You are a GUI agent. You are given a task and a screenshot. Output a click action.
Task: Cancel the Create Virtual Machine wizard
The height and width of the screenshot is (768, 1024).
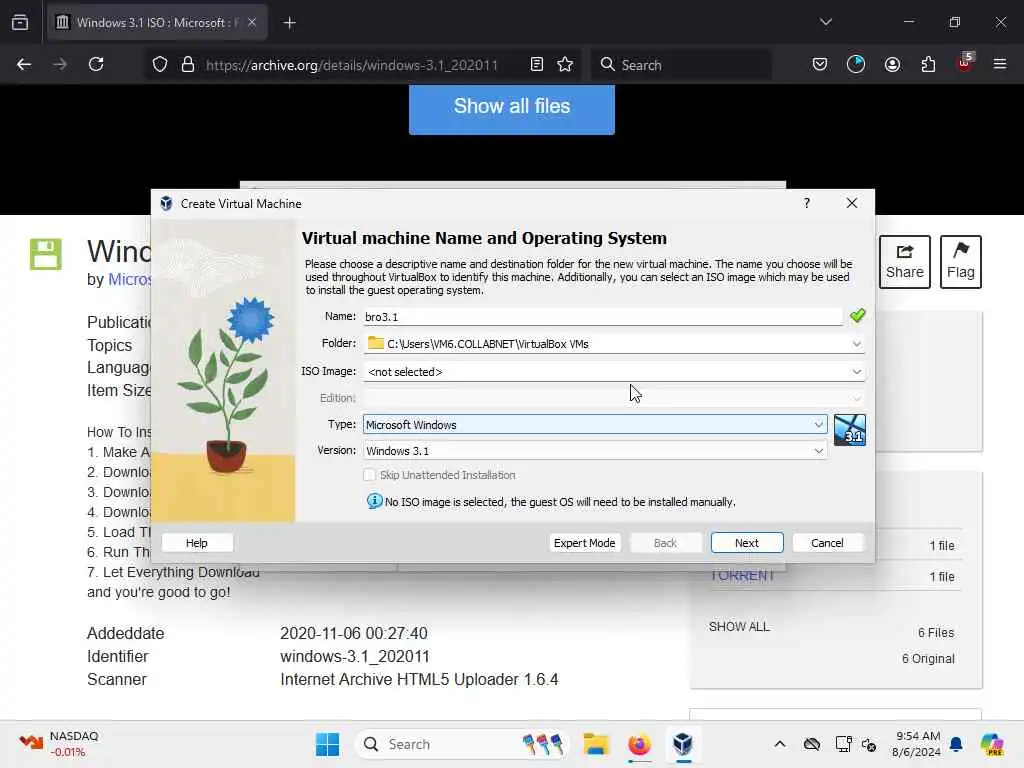pyautogui.click(x=827, y=543)
